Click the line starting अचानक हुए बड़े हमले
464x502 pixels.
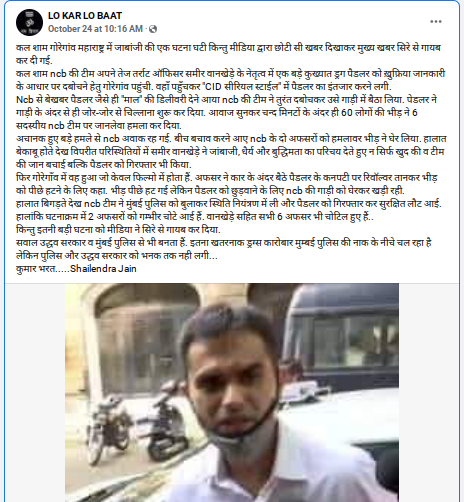231,139
